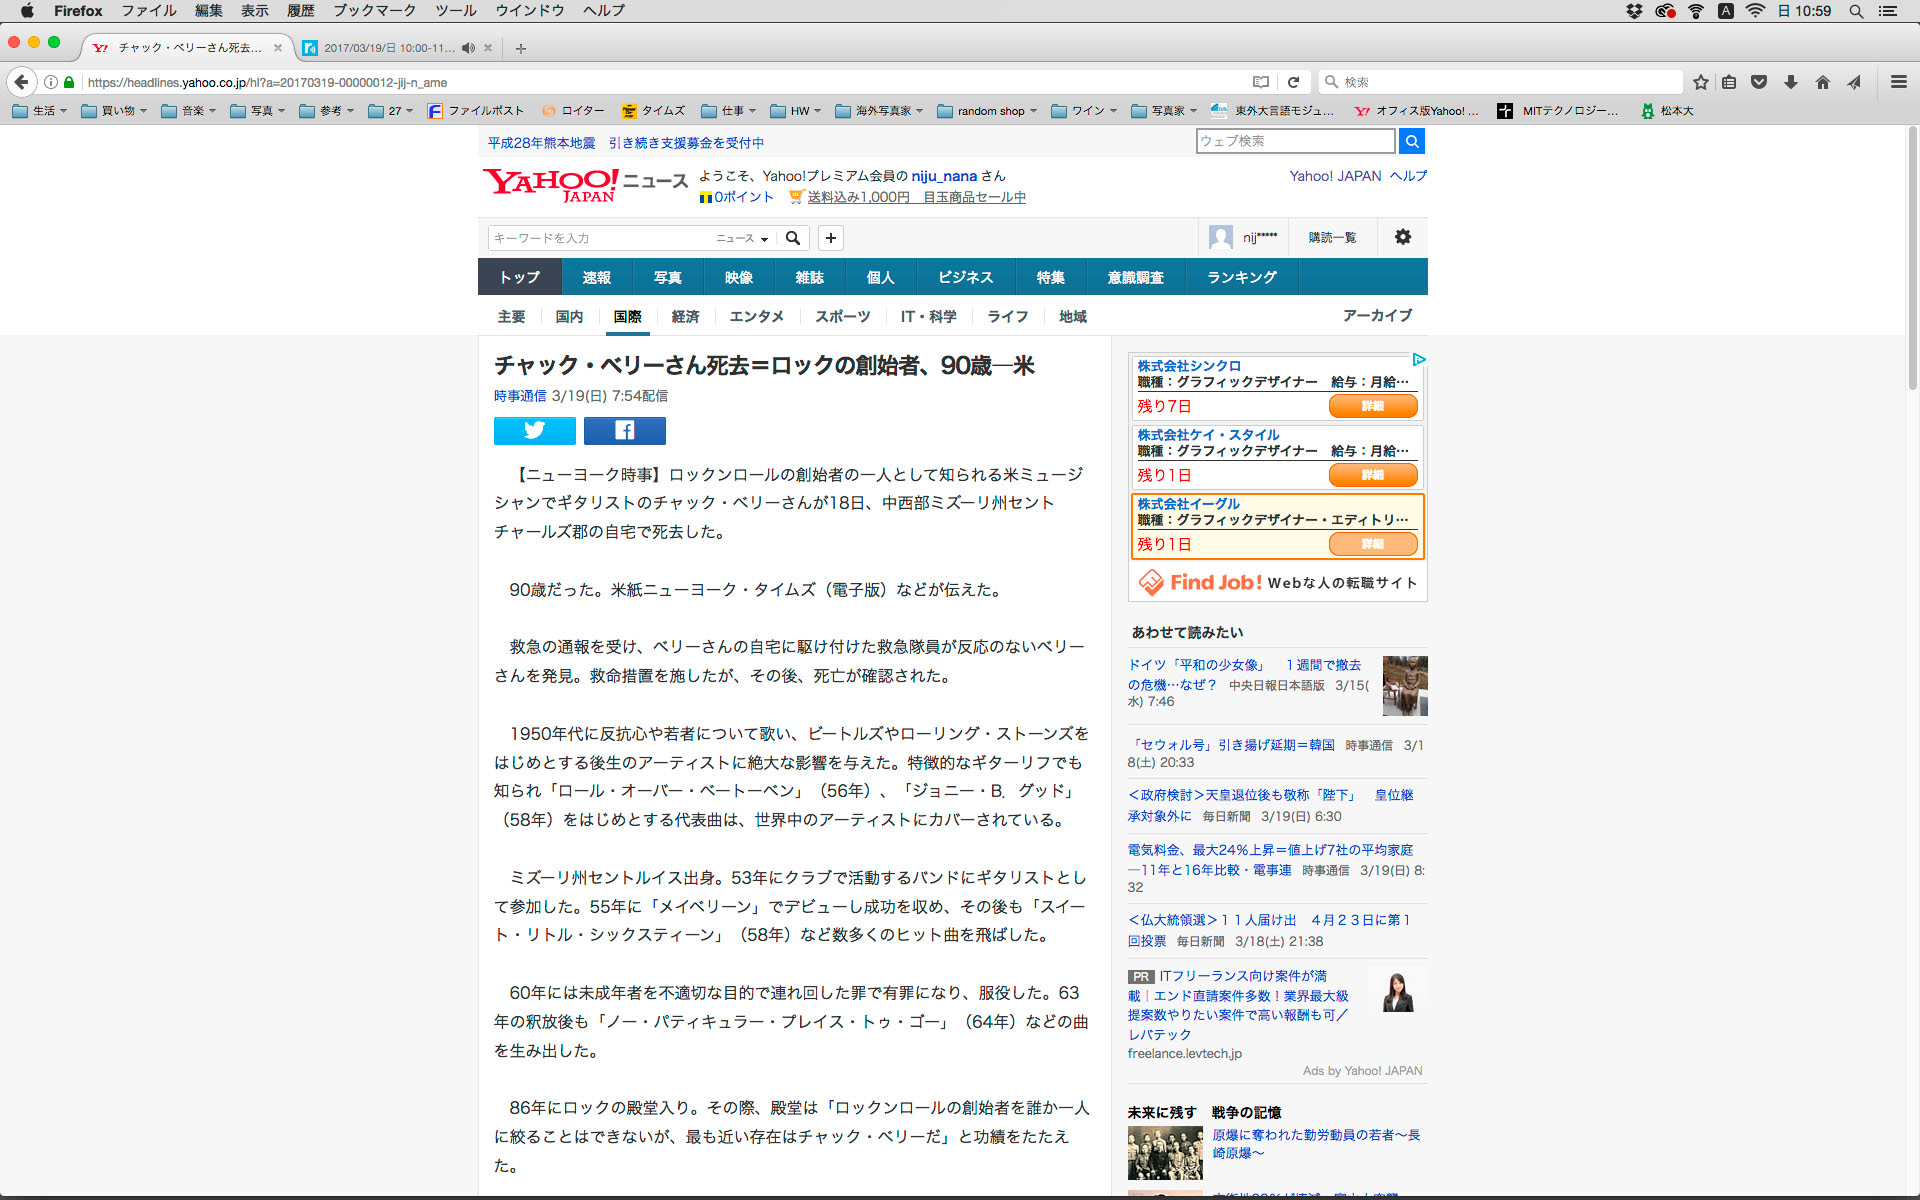This screenshot has width=1920, height=1200.
Task: Mute audio on the second tab
Action: point(468,47)
